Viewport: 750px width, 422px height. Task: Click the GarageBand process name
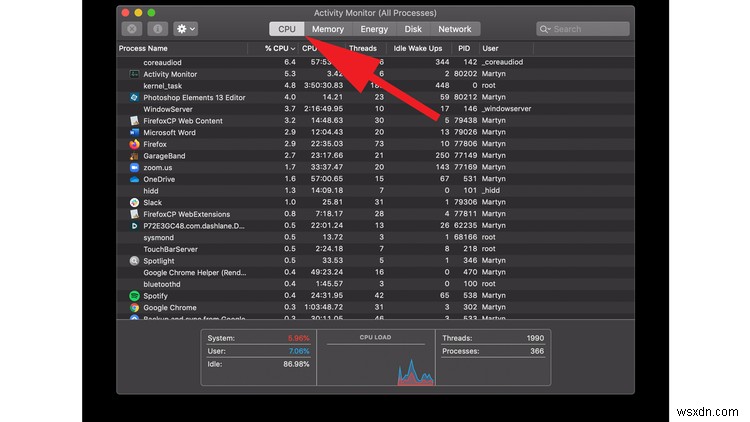coord(164,156)
